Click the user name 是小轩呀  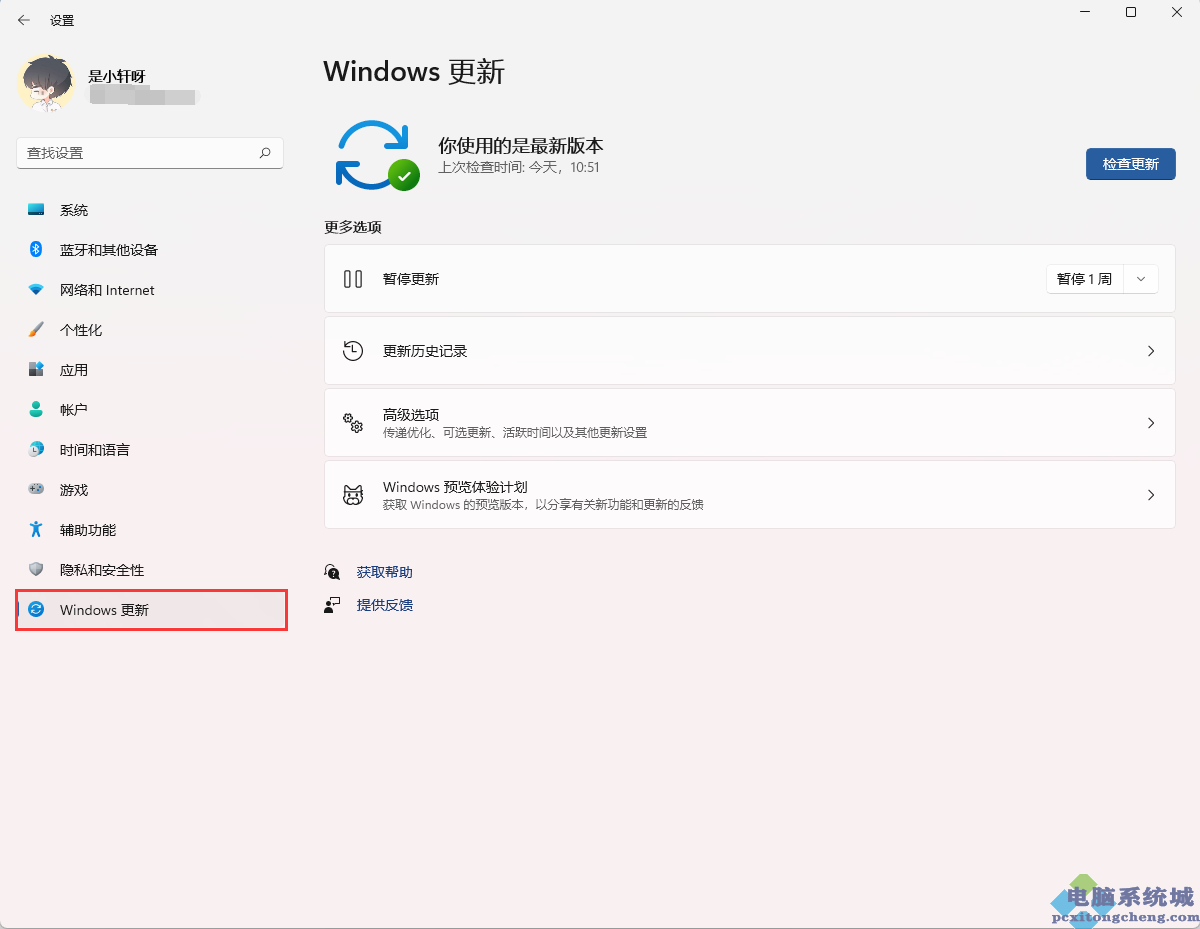tap(117, 76)
